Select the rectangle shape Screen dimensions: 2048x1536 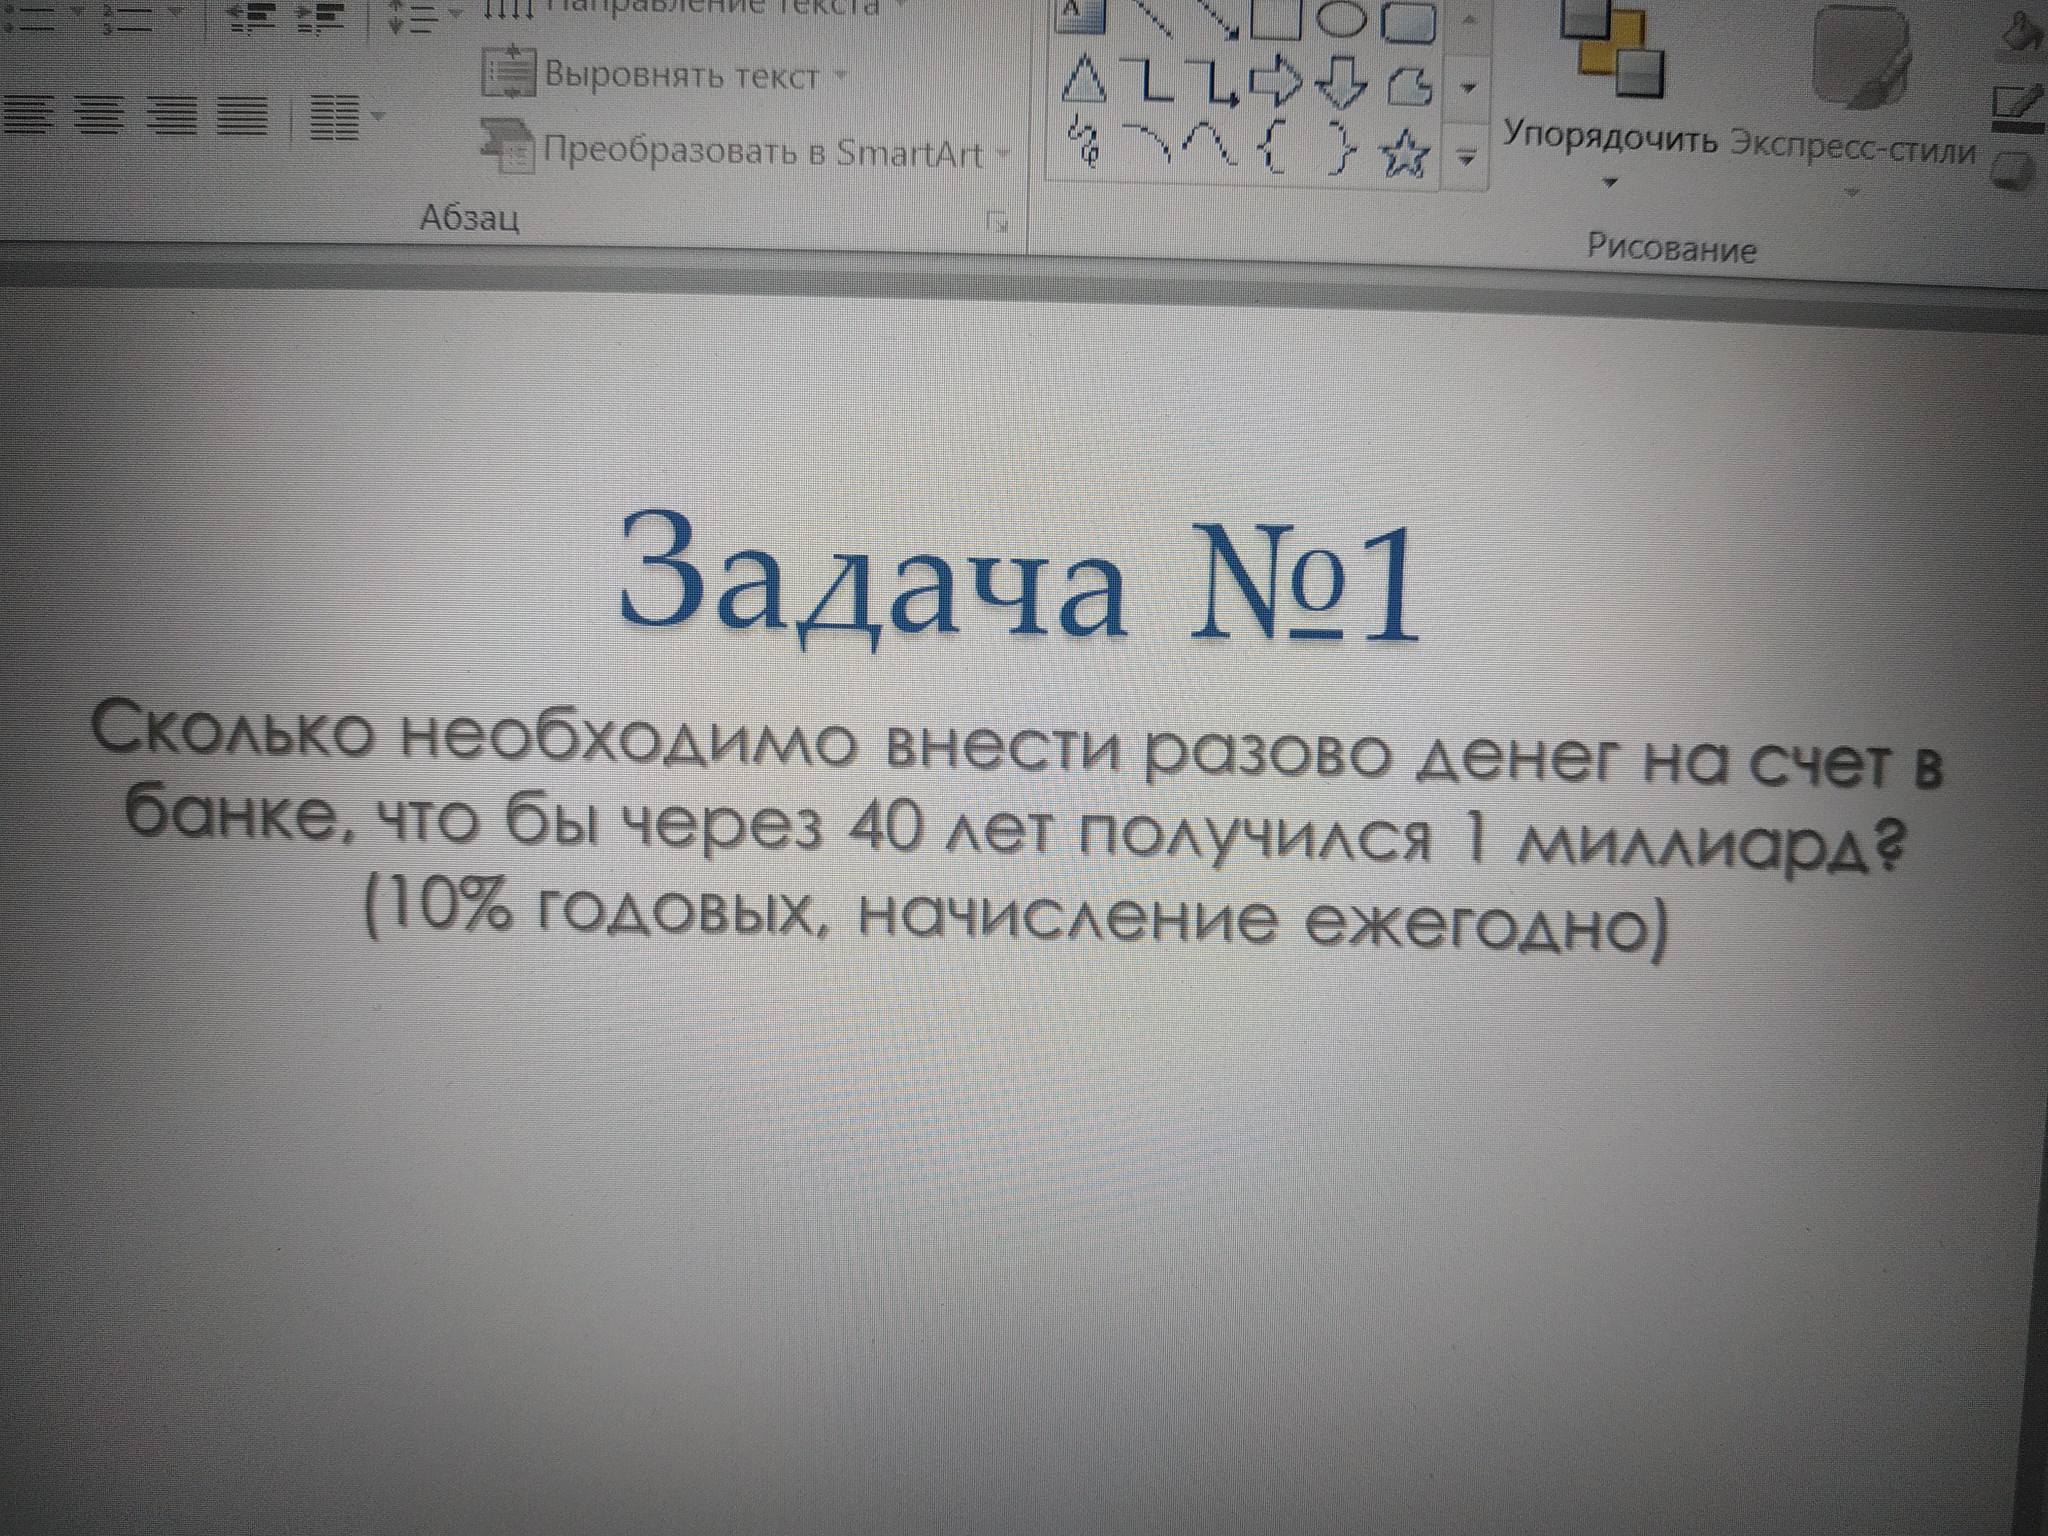(1275, 18)
